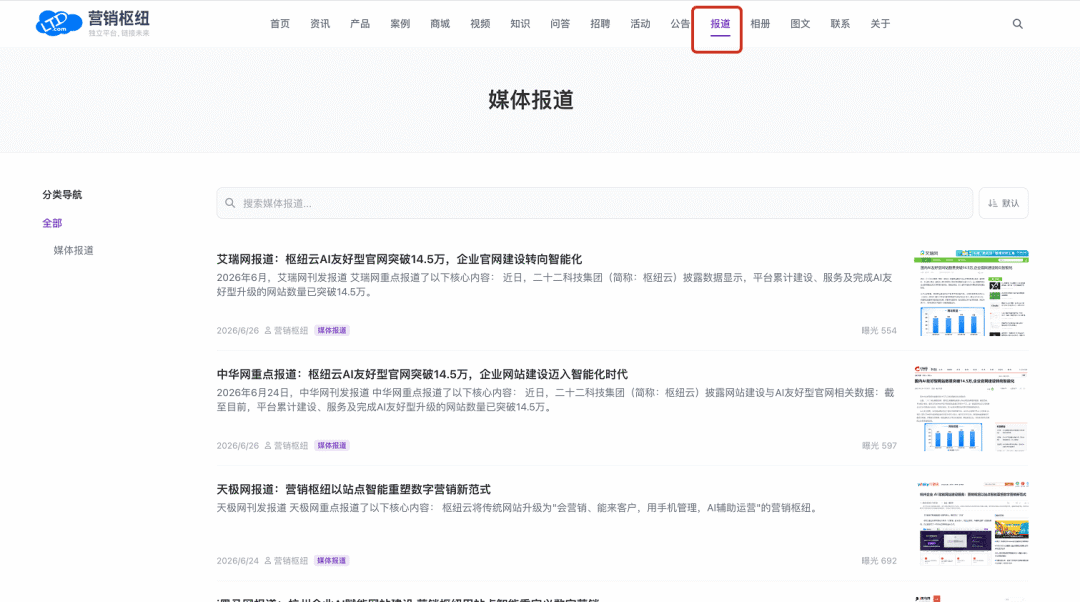Open the 视频 navigation item
Screen dimensions: 1080x602
pos(480,23)
